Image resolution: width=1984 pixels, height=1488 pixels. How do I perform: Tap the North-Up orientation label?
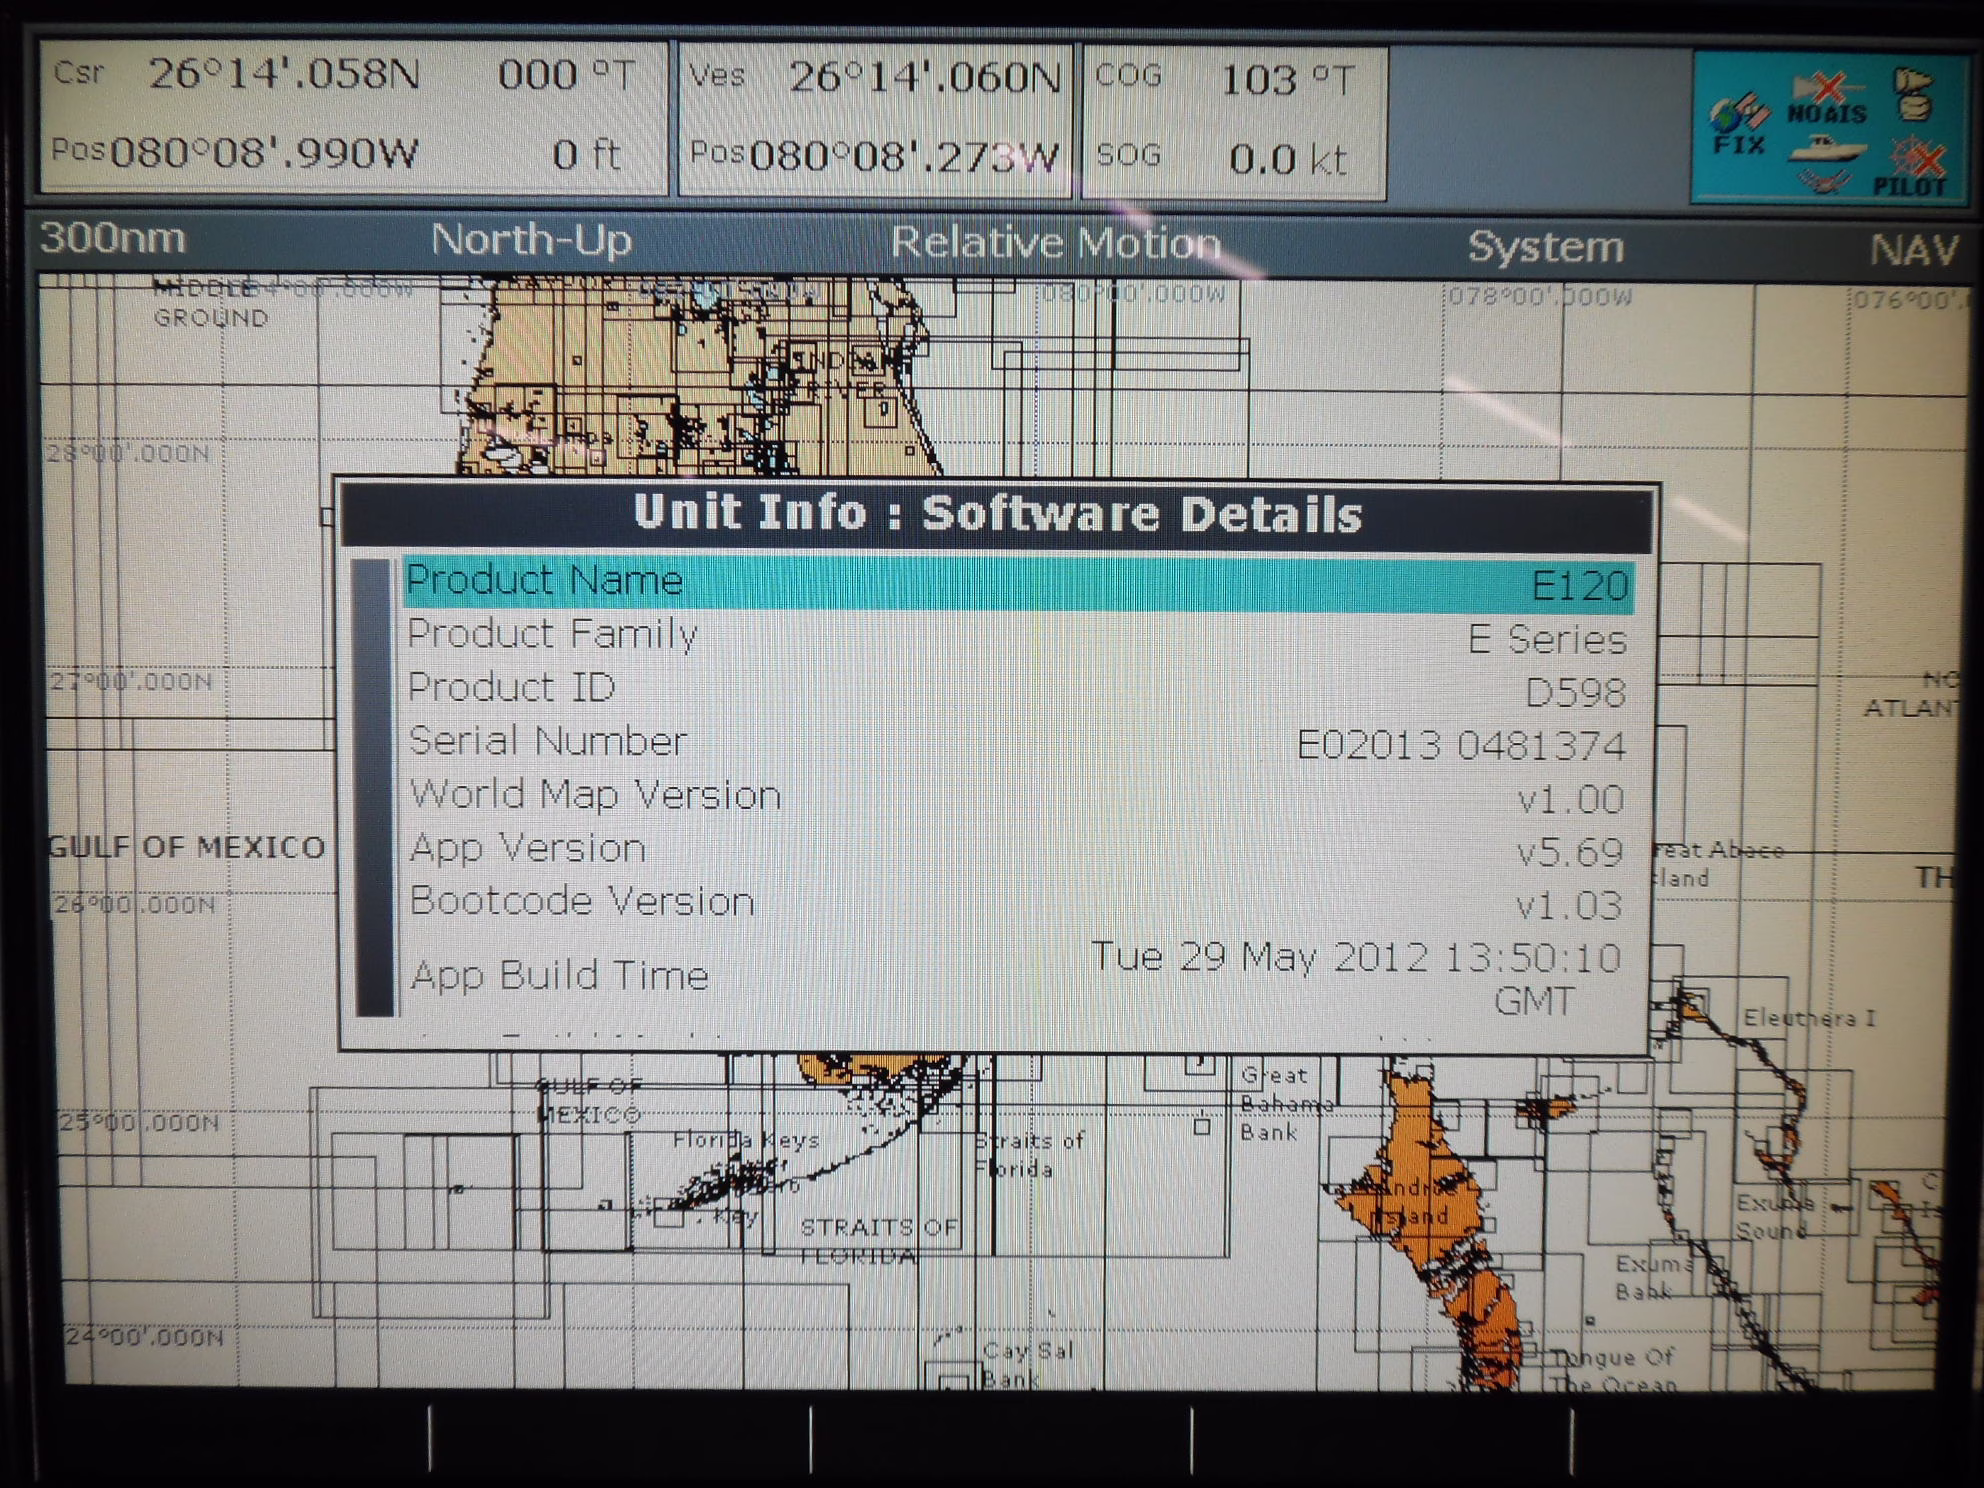(x=531, y=241)
